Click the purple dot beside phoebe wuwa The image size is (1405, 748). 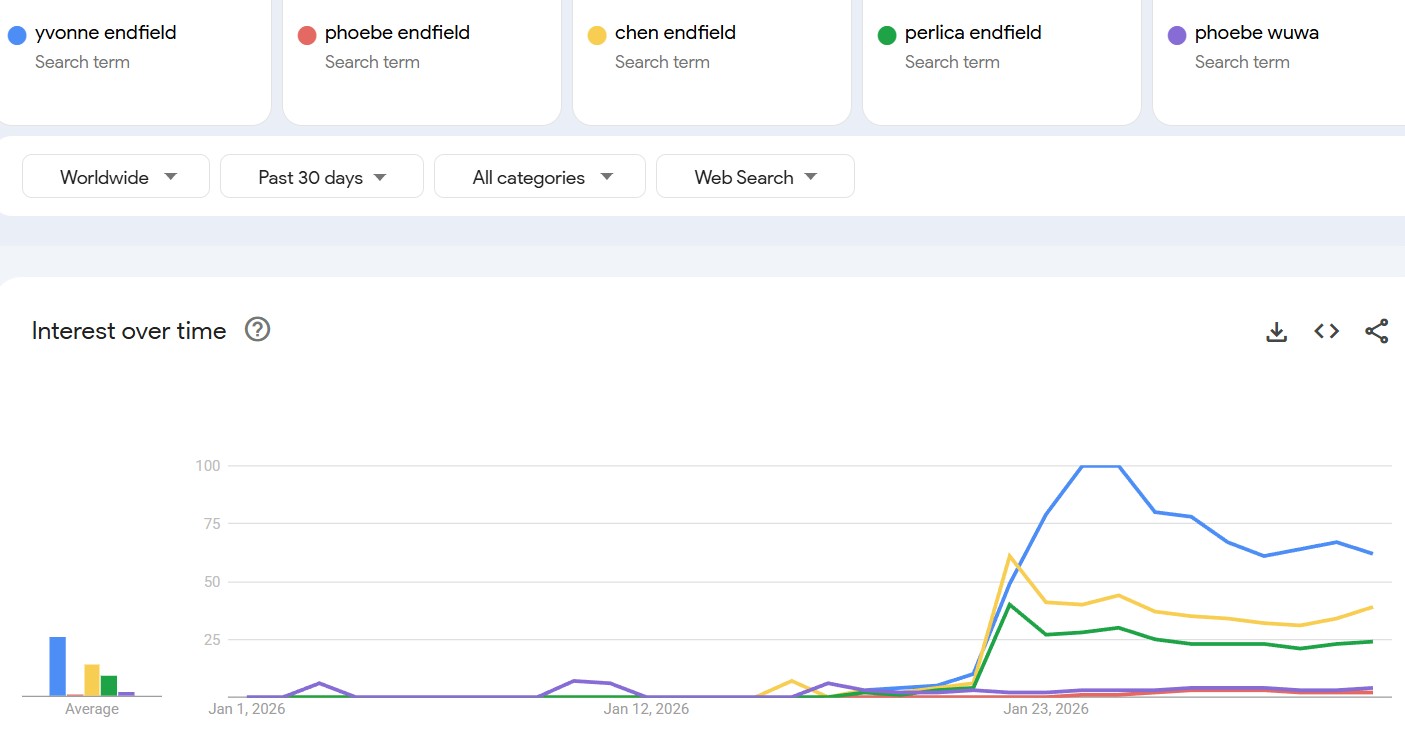[1177, 35]
